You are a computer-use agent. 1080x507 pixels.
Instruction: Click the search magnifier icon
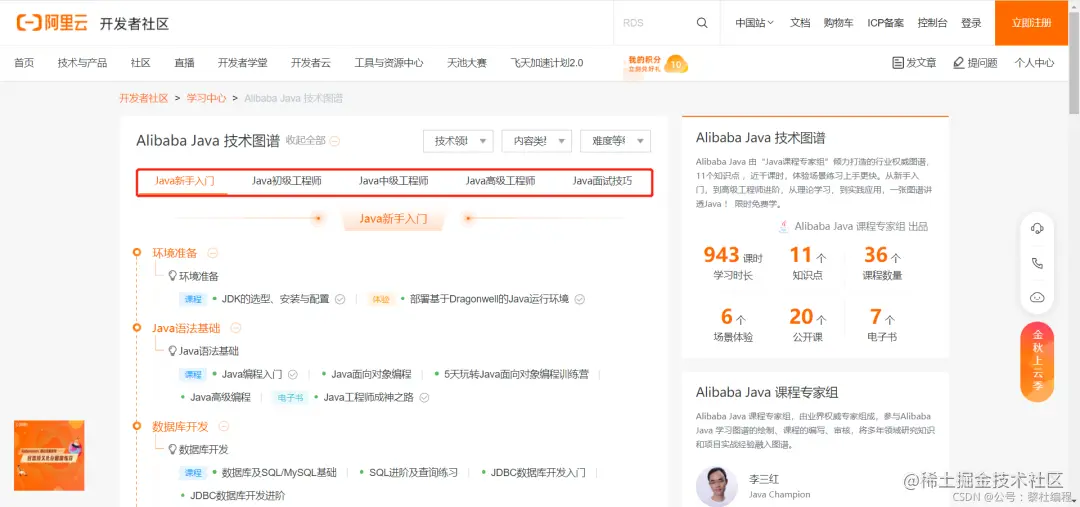[702, 23]
